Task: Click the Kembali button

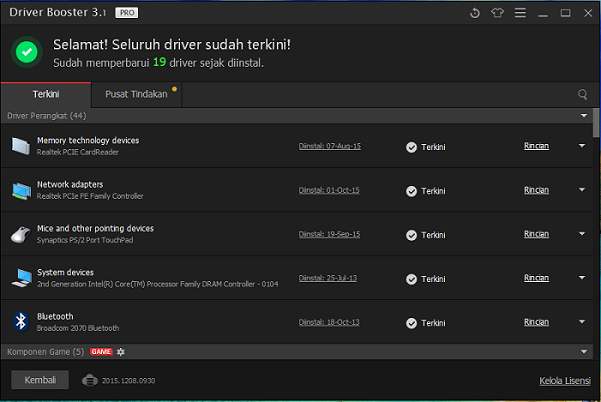Action: pyautogui.click(x=40, y=380)
